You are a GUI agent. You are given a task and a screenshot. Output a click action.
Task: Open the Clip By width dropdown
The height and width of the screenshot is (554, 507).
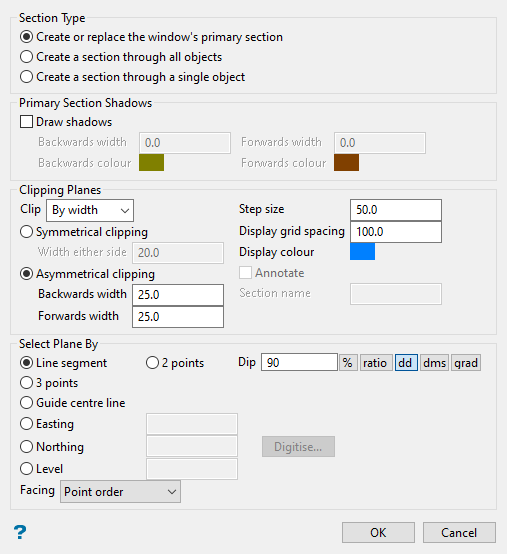coord(90,210)
